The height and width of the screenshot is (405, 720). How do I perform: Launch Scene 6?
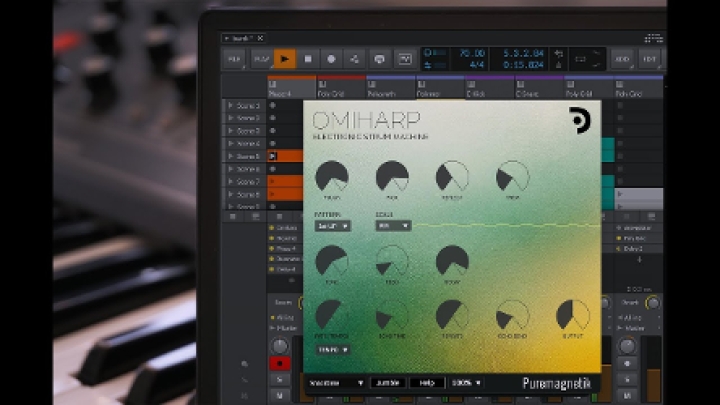(231, 169)
